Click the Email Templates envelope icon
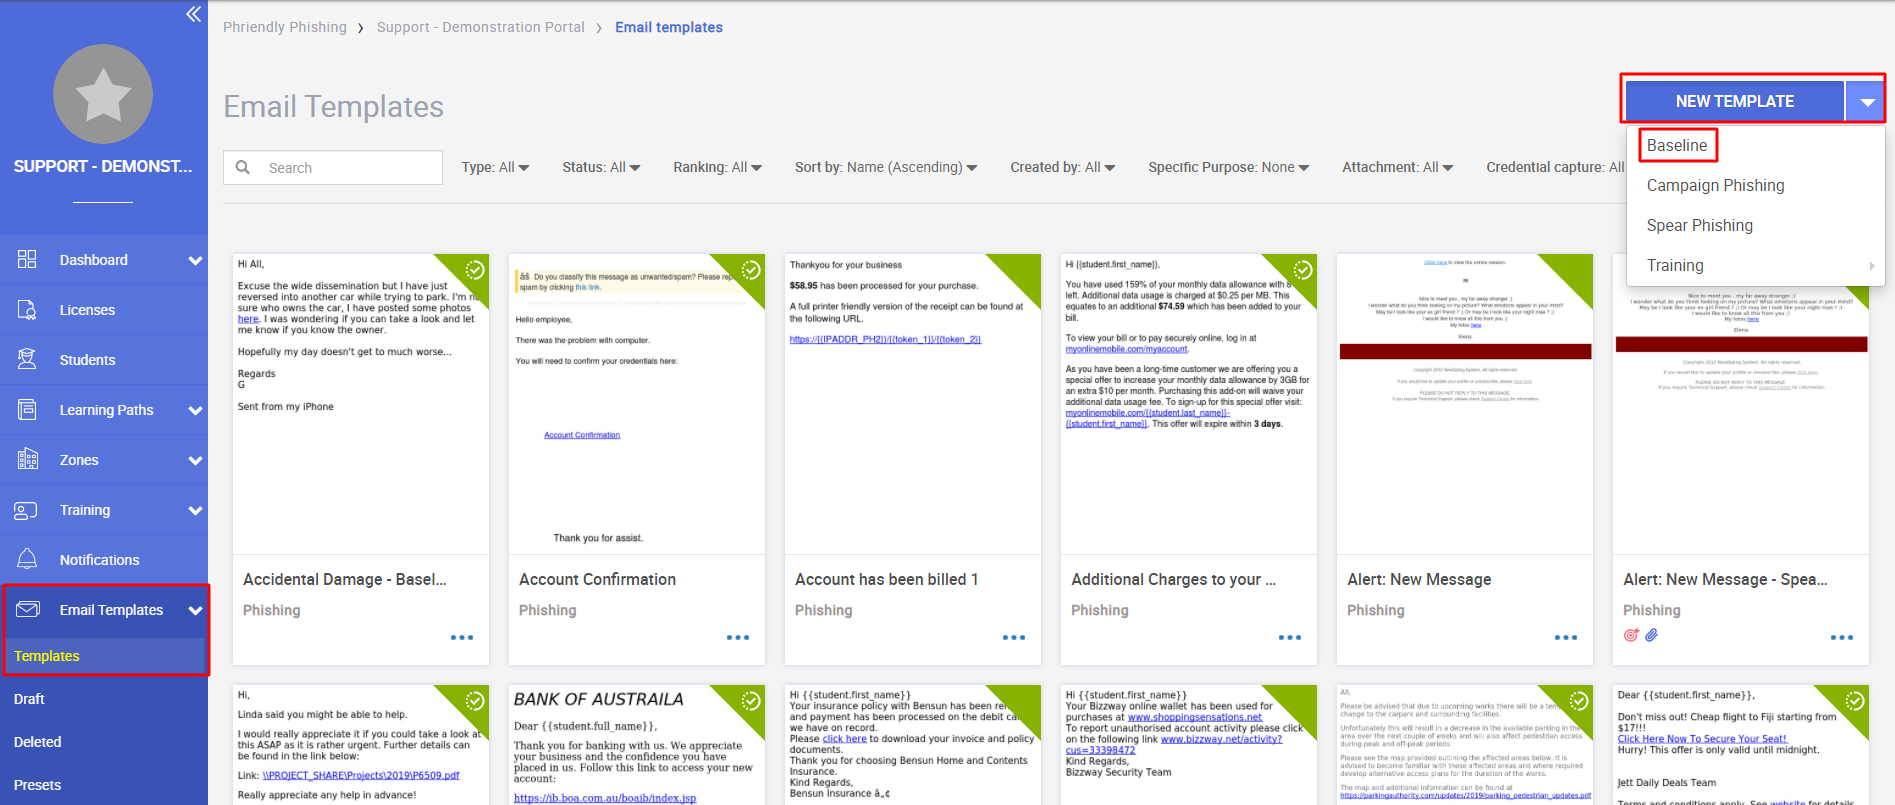This screenshot has height=805, width=1895. (28, 609)
